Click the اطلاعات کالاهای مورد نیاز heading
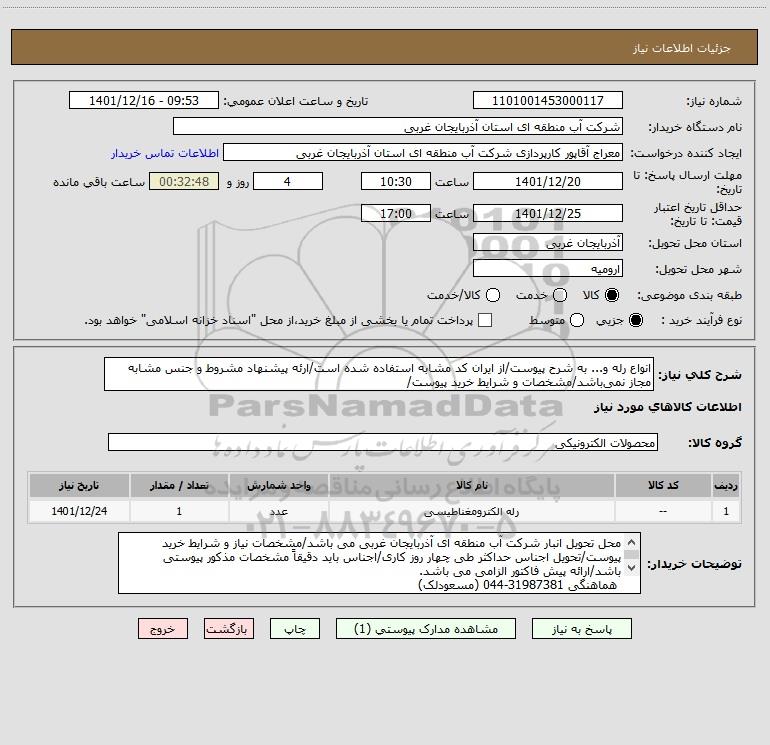The height and width of the screenshot is (745, 770). pyautogui.click(x=668, y=408)
